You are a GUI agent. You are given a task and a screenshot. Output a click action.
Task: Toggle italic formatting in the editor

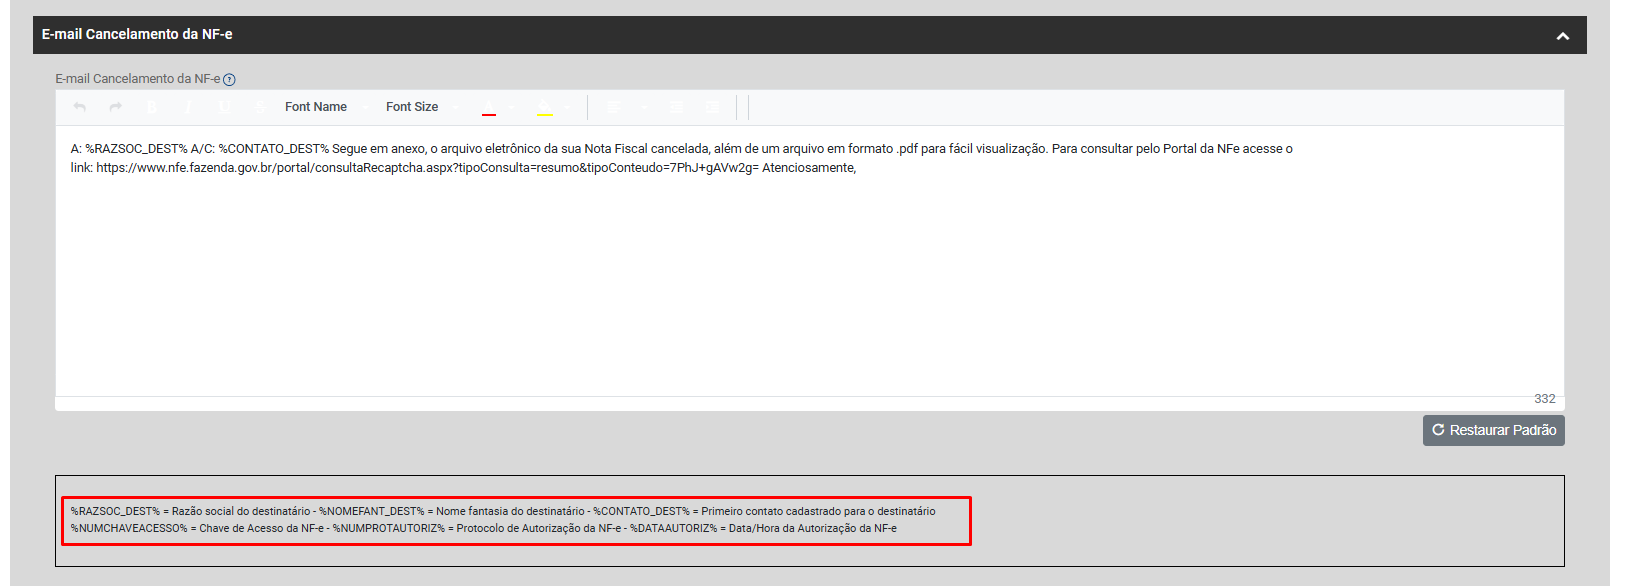[x=188, y=107]
